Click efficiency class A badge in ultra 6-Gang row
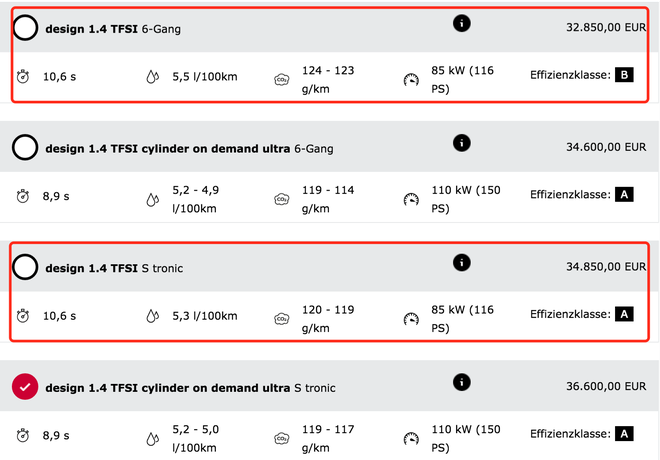This screenshot has width=660, height=460. [x=625, y=195]
